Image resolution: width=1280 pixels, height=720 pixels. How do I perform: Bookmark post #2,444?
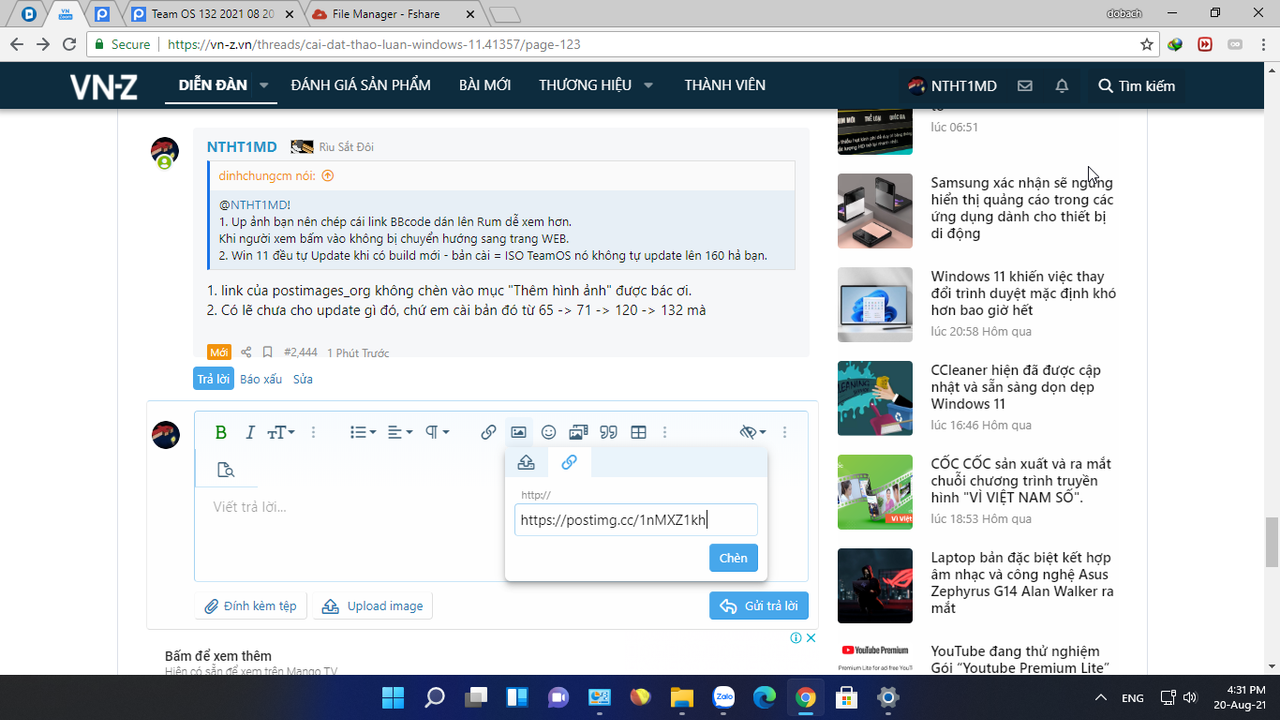267,352
